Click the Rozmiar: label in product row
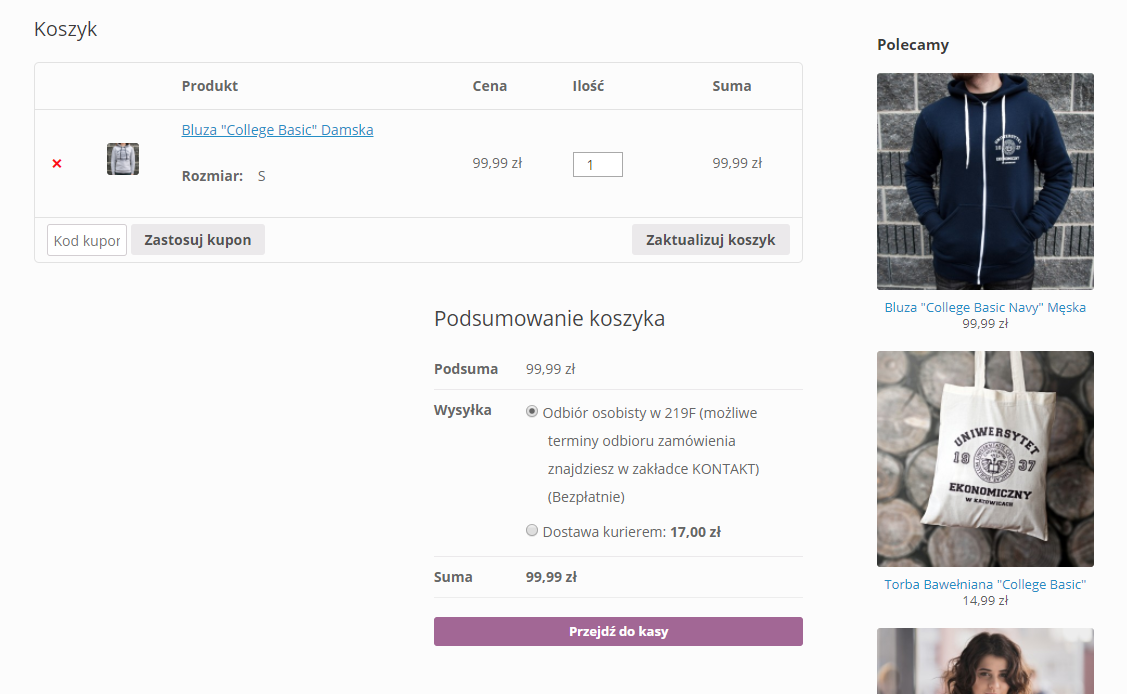This screenshot has height=694, width=1127. 212,176
